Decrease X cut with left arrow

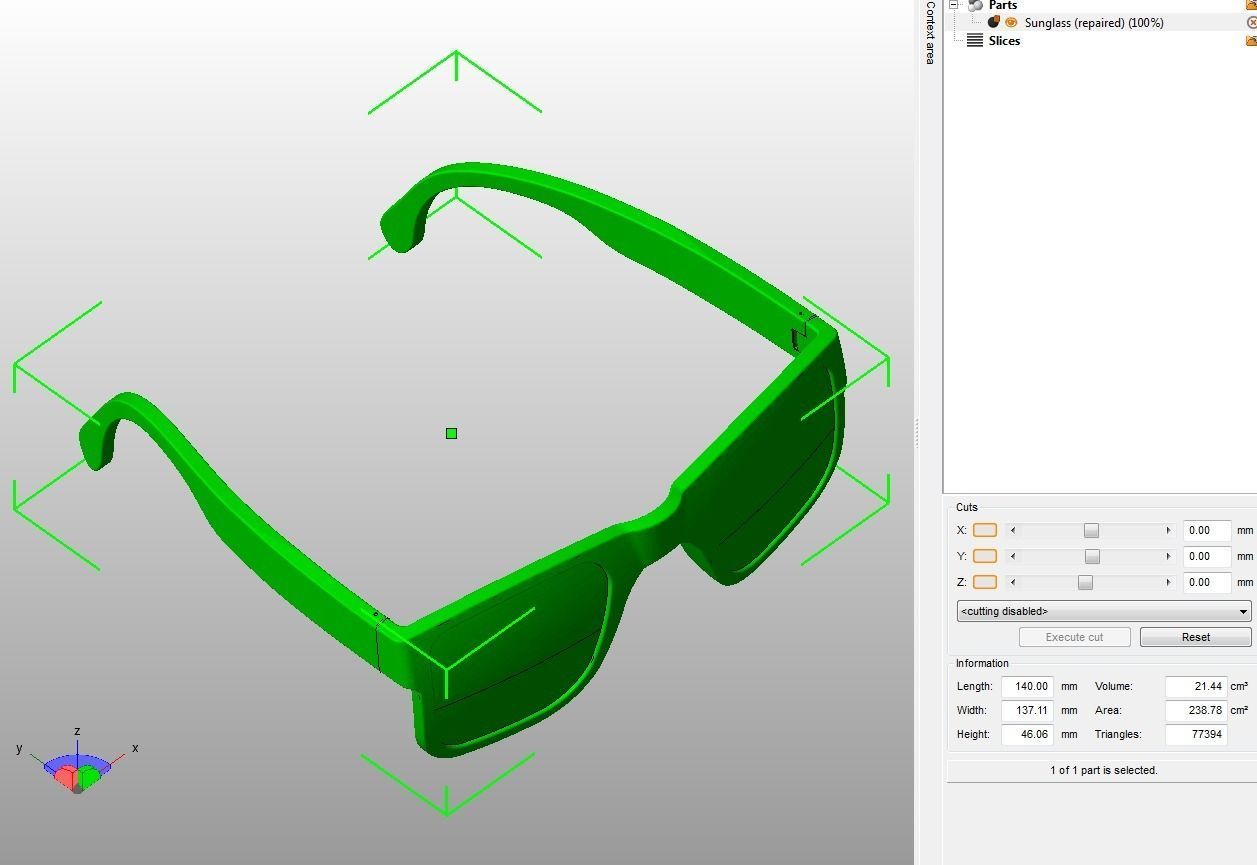pos(1013,530)
